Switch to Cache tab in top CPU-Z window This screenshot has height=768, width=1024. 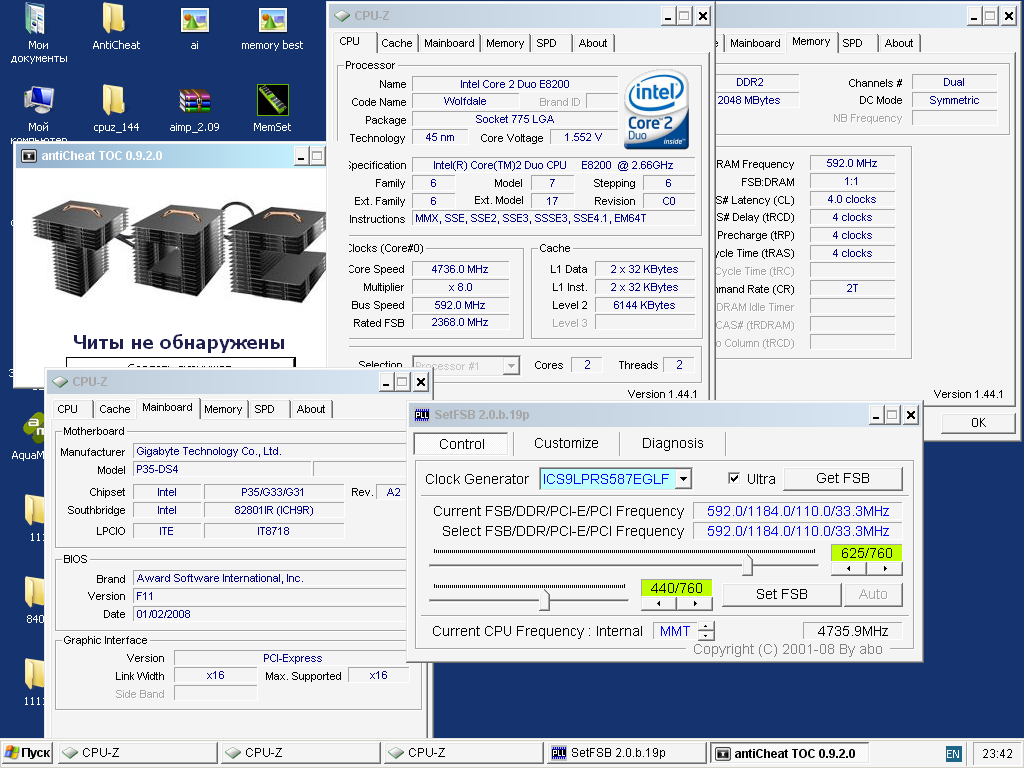(396, 43)
